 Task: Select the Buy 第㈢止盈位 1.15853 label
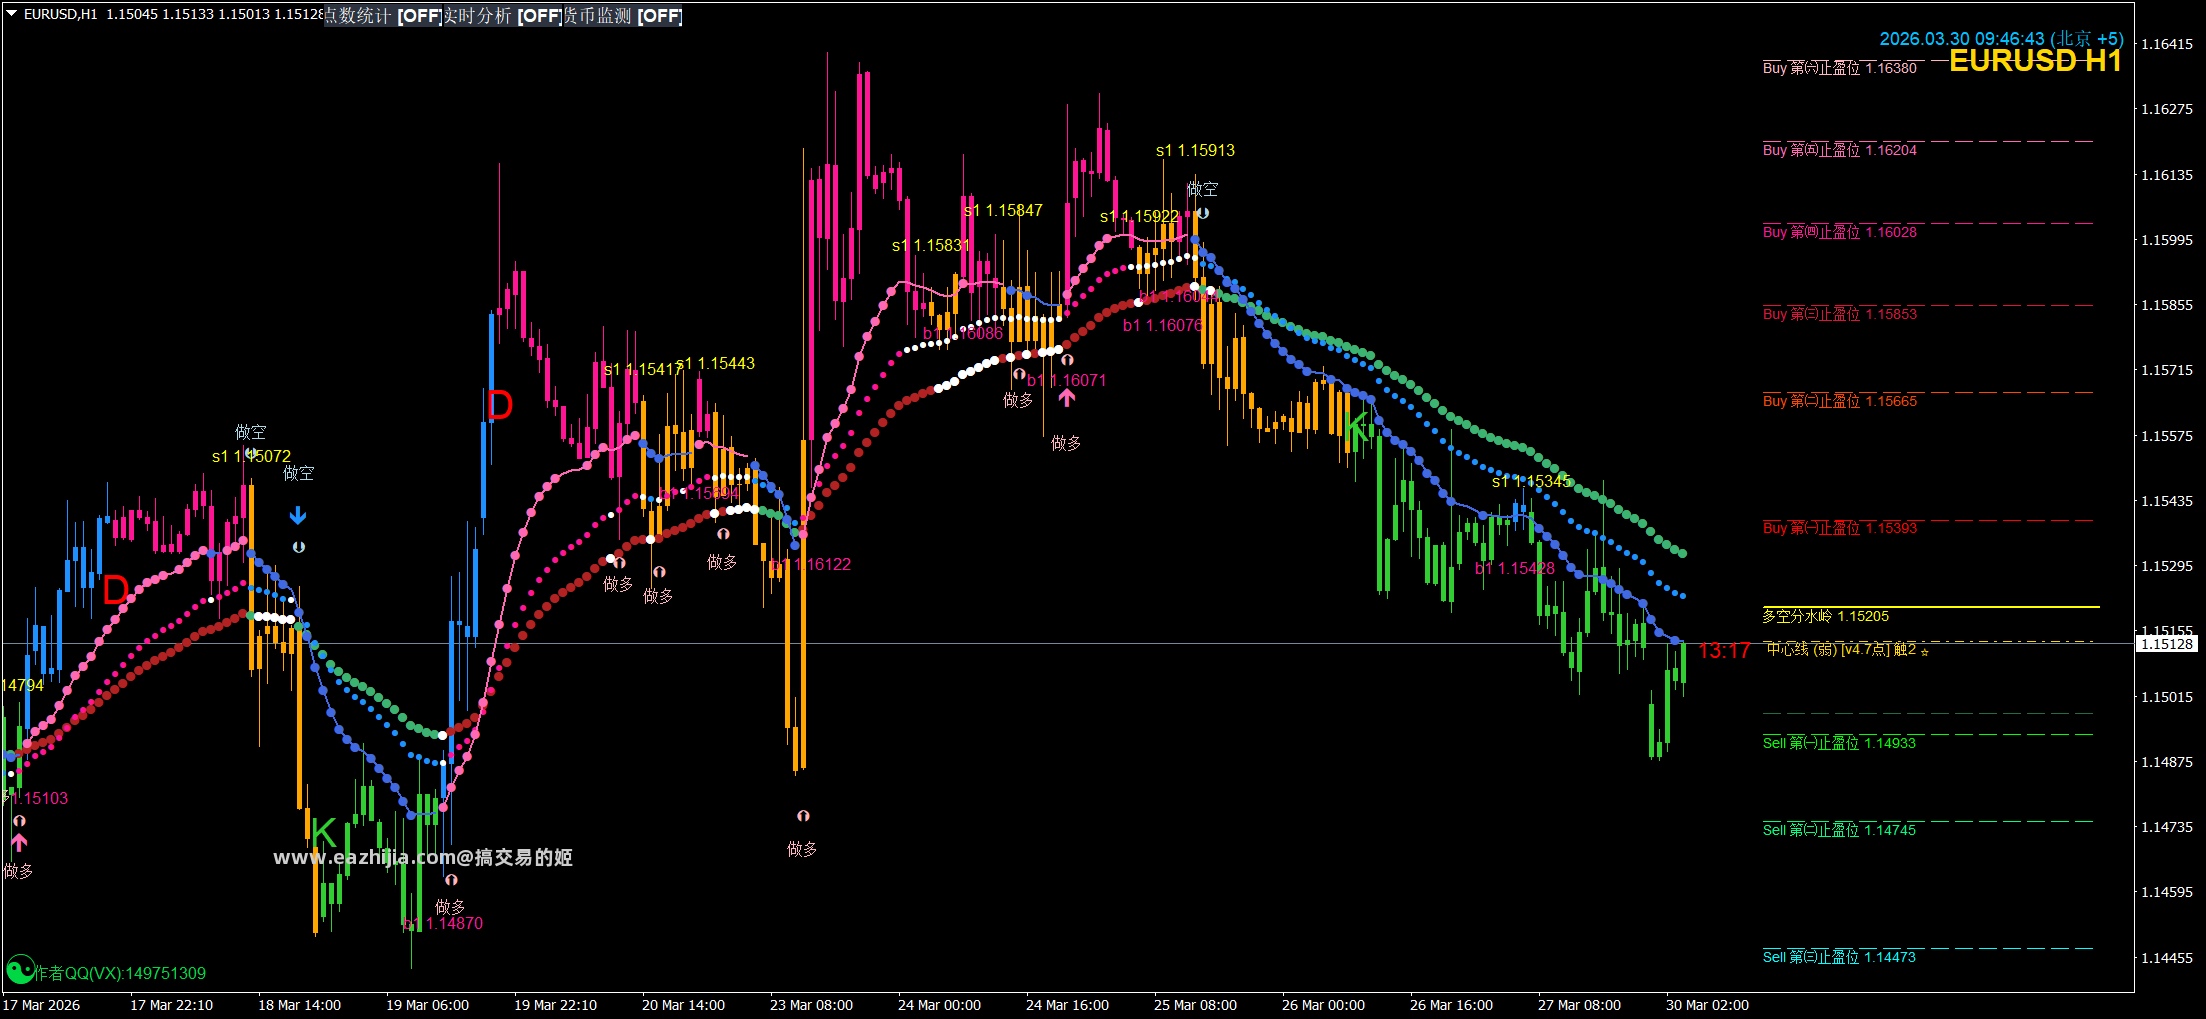point(1839,314)
